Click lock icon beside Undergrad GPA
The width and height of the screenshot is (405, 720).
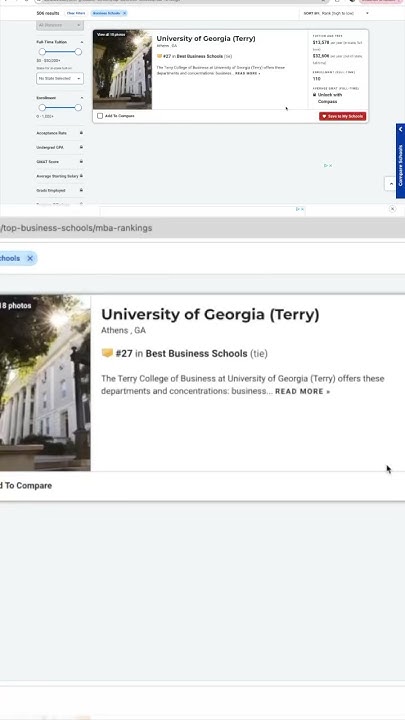point(81,147)
